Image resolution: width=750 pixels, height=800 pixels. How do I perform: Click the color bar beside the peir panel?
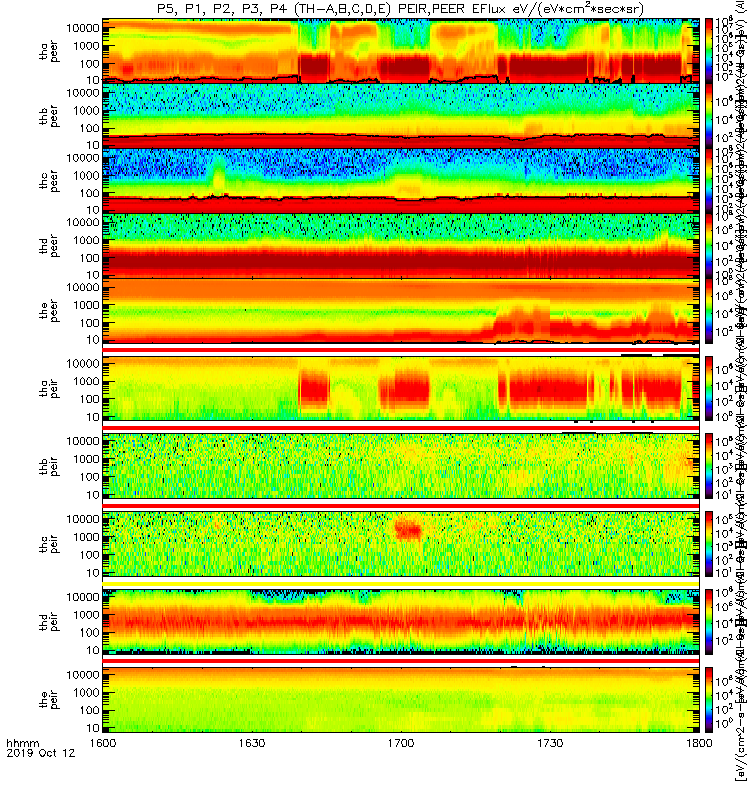(709, 699)
